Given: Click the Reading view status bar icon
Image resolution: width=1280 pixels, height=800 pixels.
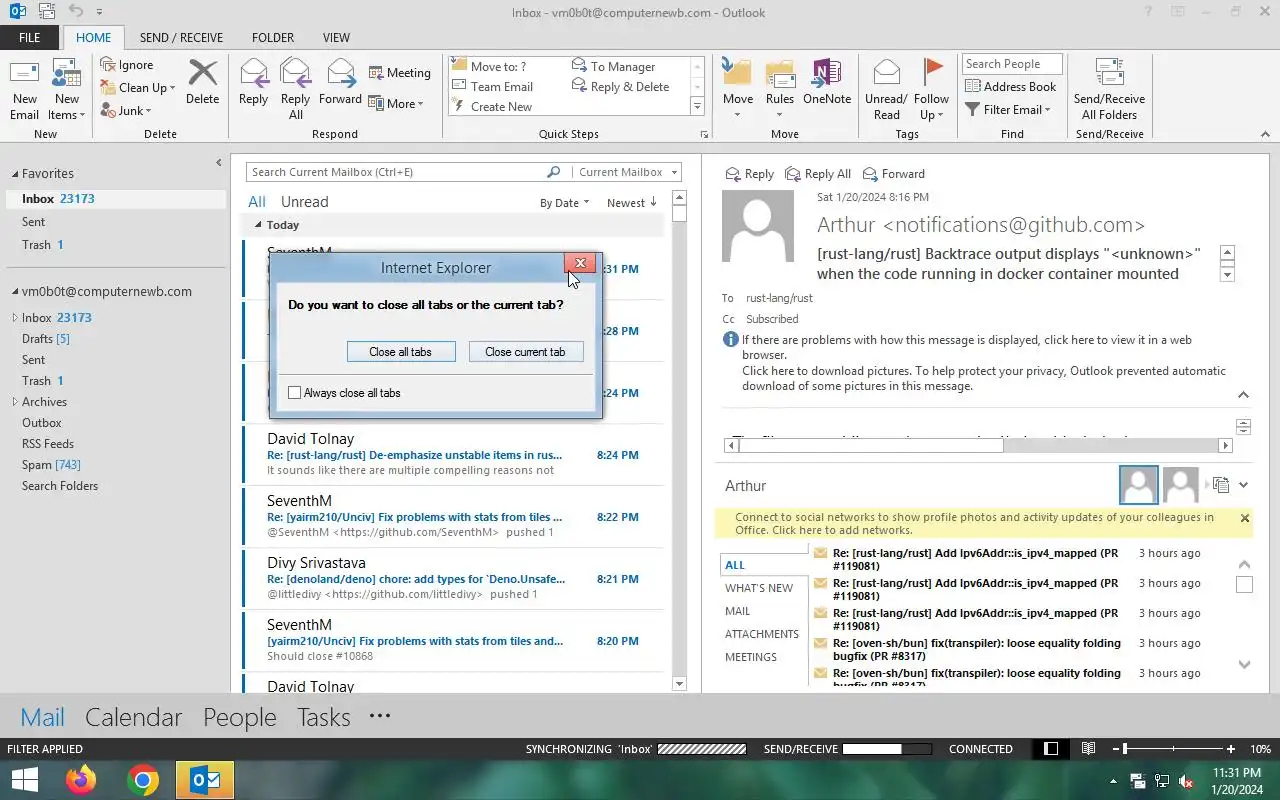Looking at the screenshot, I should pos(1088,748).
